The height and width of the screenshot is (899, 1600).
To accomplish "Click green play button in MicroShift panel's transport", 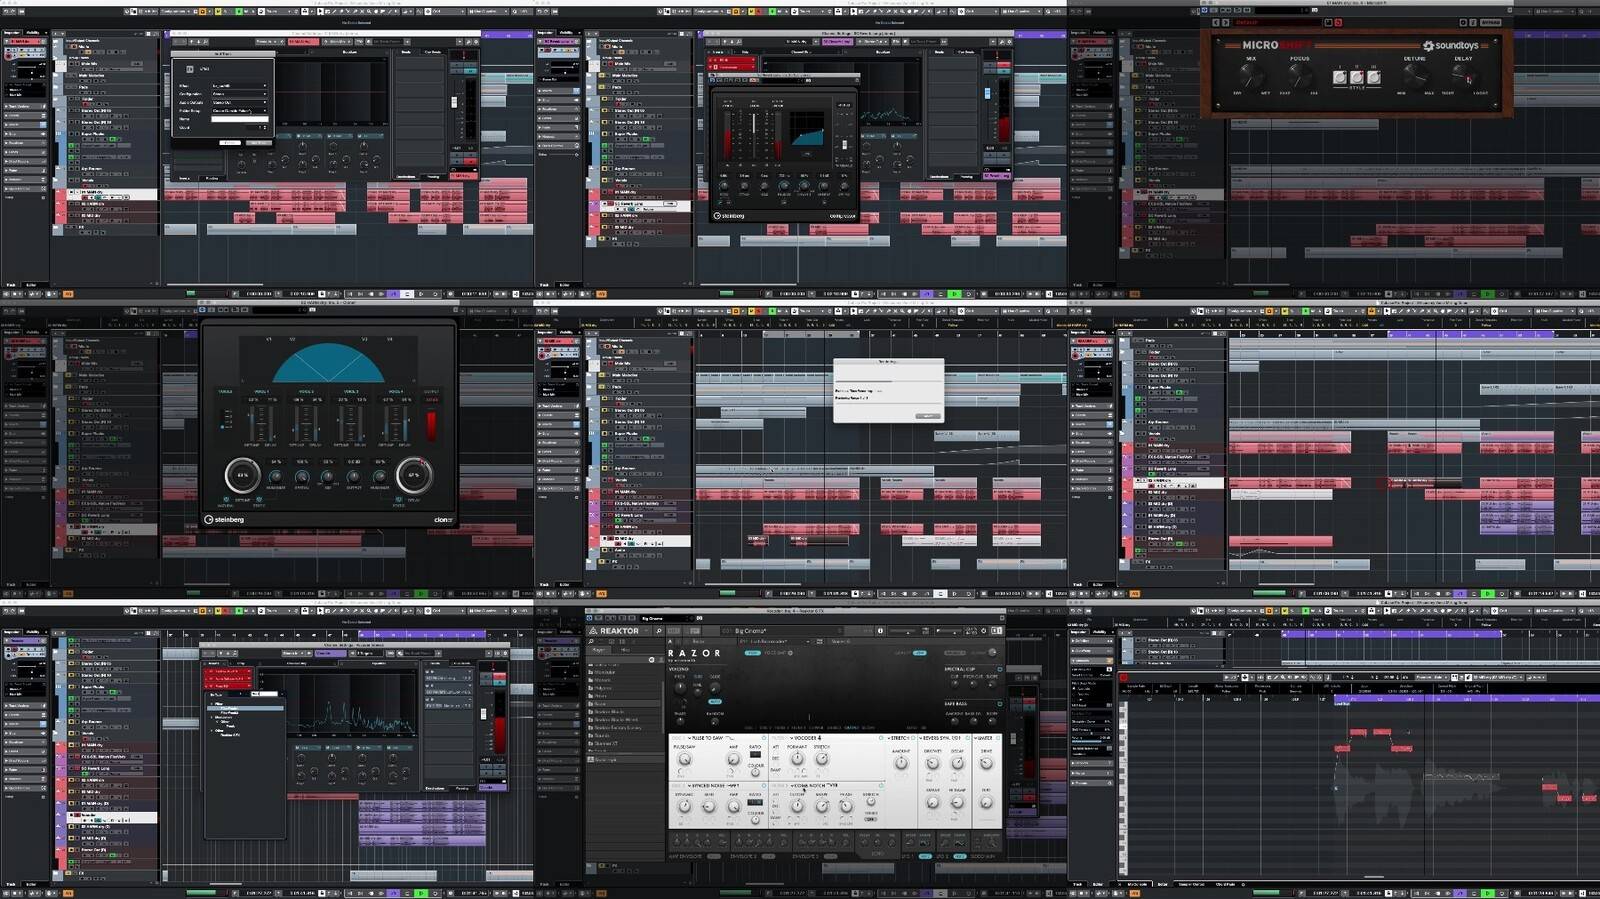I will [x=1487, y=293].
